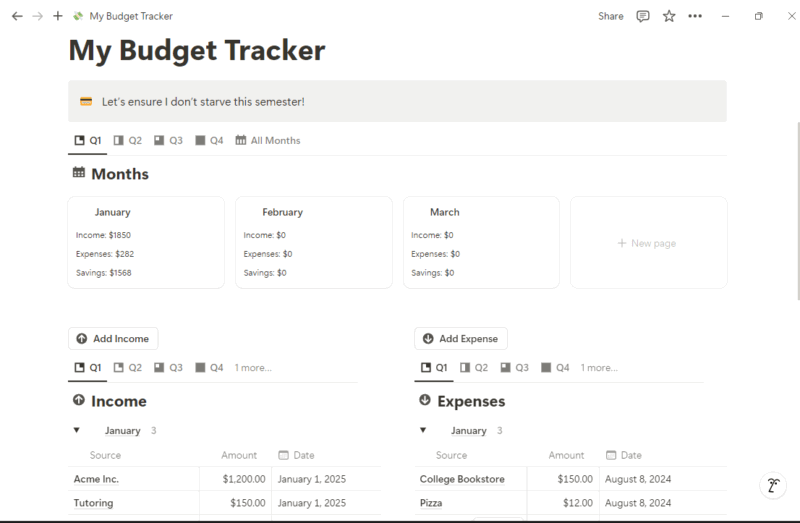Viewport: 800px width, 523px height.
Task: Click the $1,200.00 amount cell
Action: (x=235, y=479)
